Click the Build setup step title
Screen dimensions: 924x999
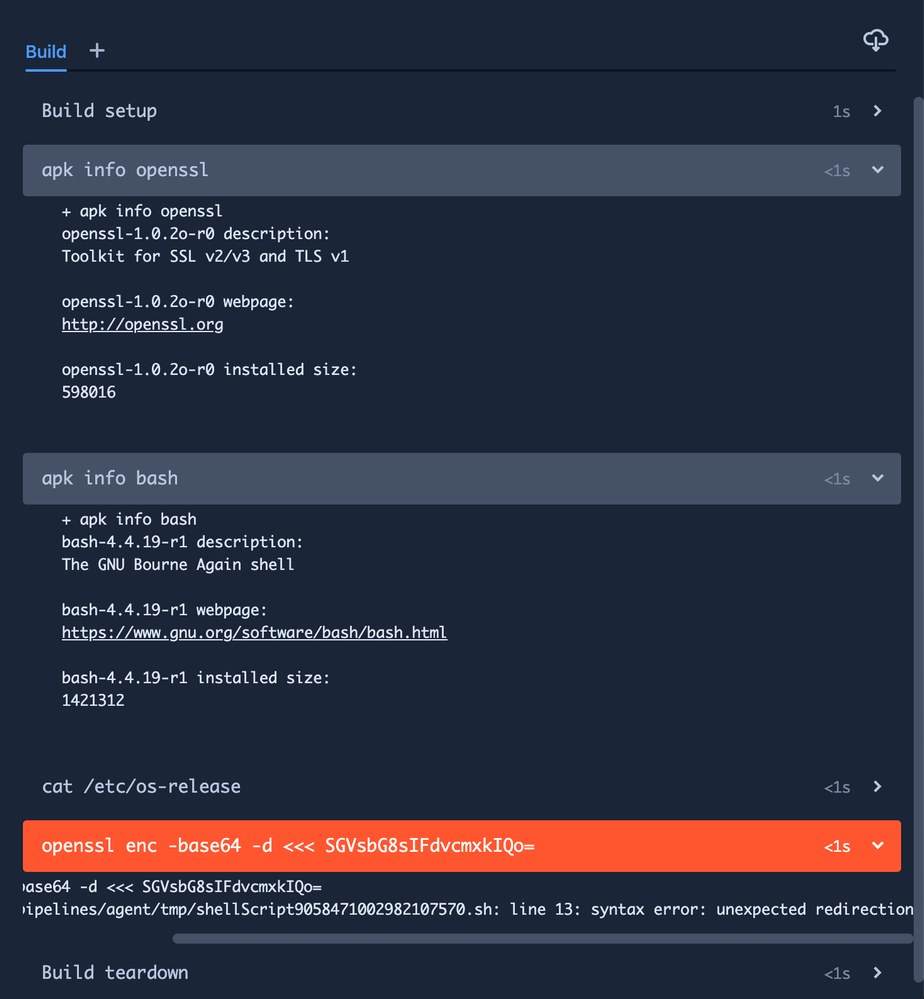(x=99, y=111)
